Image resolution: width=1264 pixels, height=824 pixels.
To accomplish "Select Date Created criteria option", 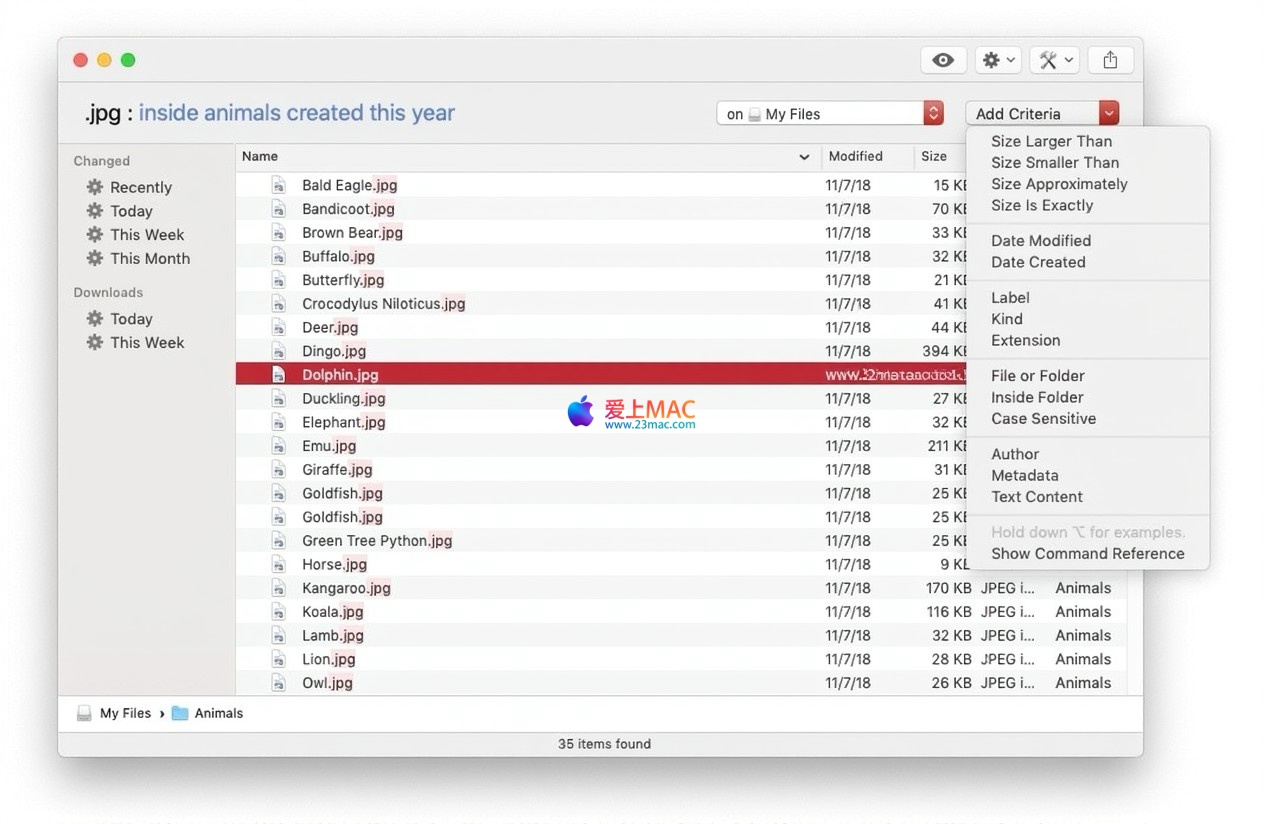I will coord(1038,262).
